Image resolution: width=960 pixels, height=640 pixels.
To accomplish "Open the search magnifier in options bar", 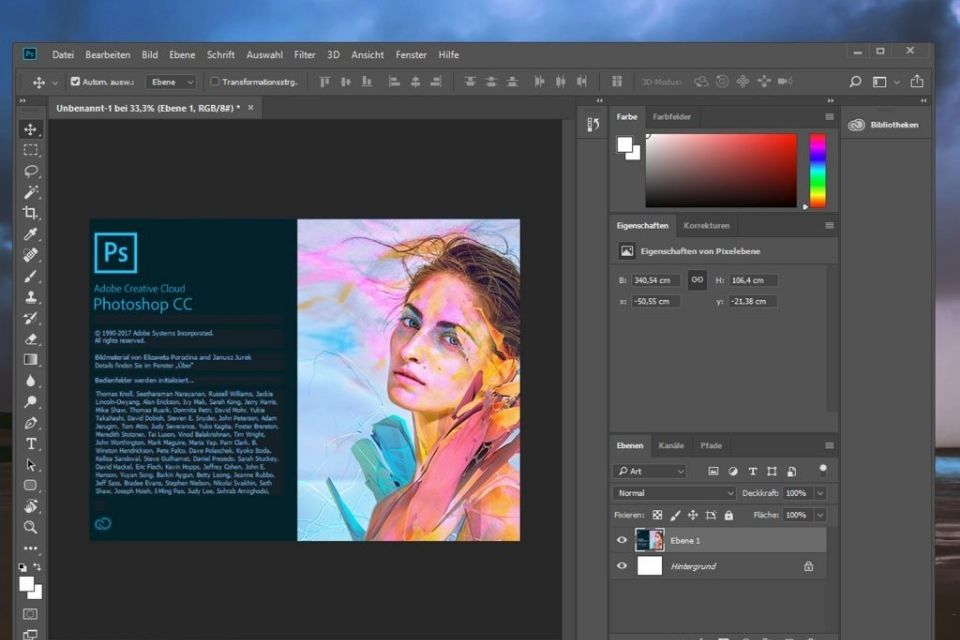I will [855, 81].
